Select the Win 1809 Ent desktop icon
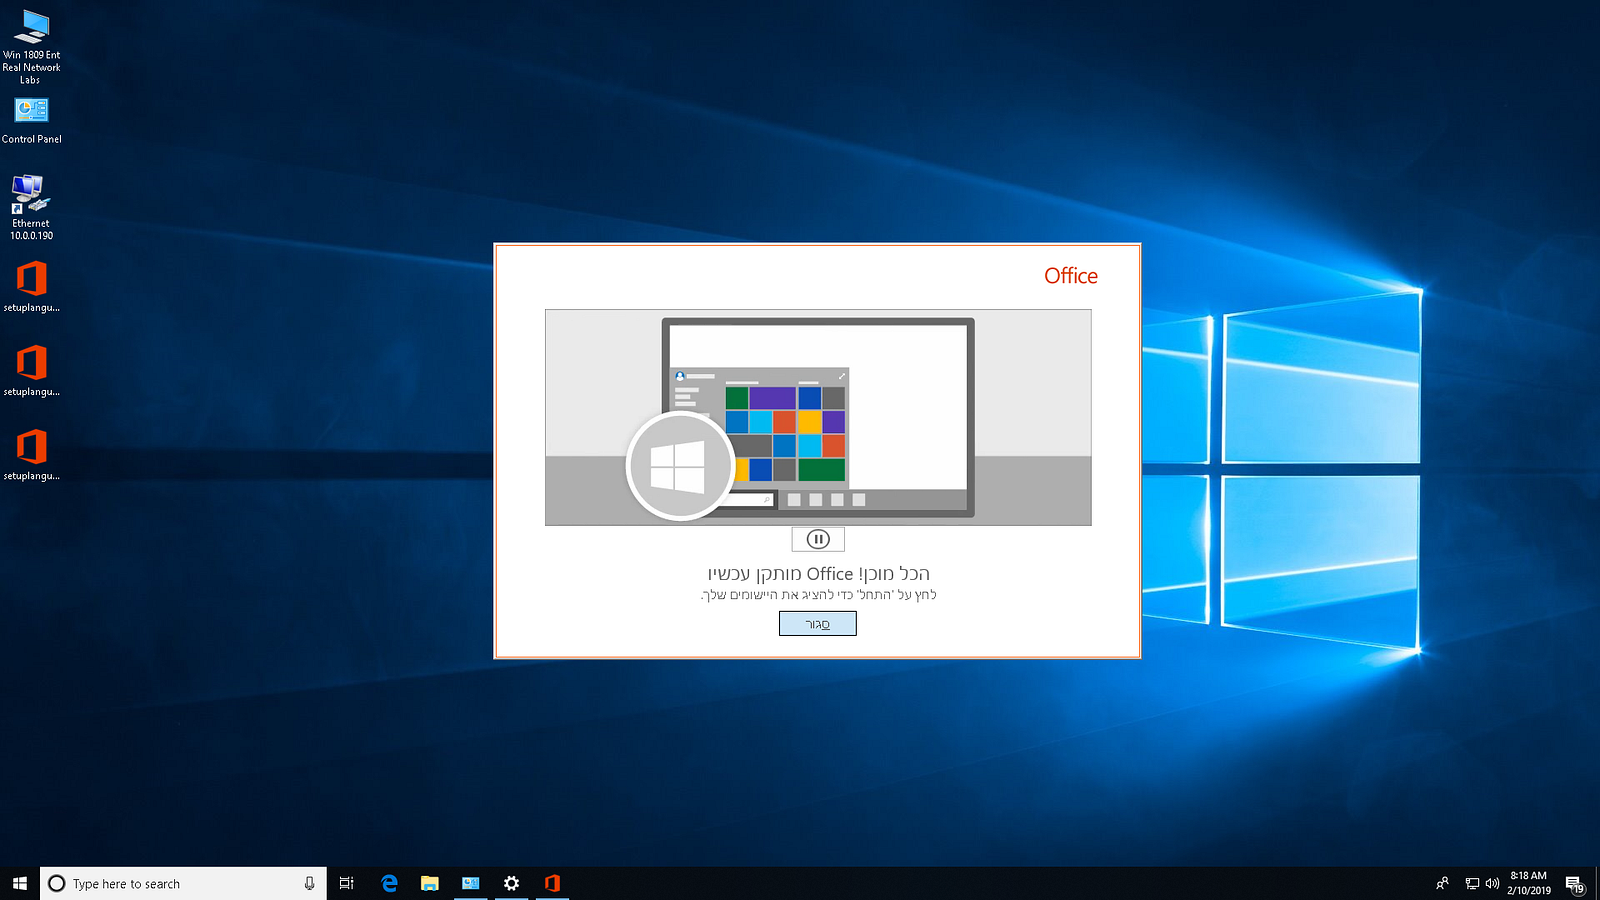The image size is (1600, 900). coord(31,46)
